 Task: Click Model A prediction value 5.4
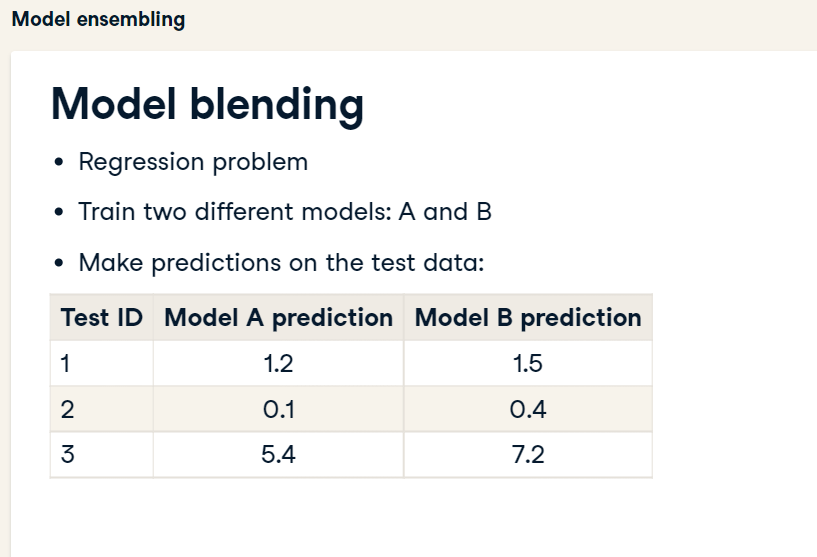[278, 454]
